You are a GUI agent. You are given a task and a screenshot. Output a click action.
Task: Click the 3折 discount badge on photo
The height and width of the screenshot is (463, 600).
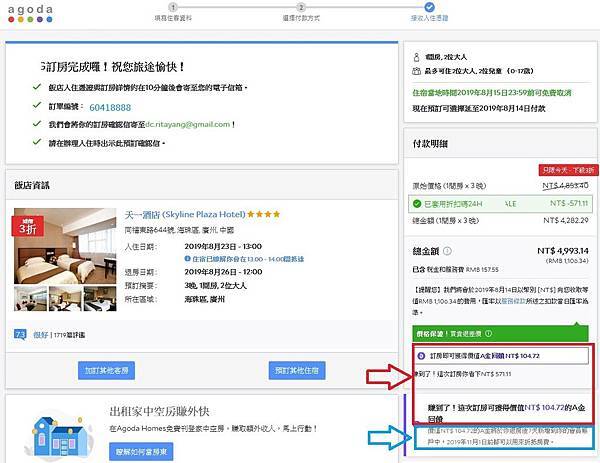pyautogui.click(x=28, y=226)
